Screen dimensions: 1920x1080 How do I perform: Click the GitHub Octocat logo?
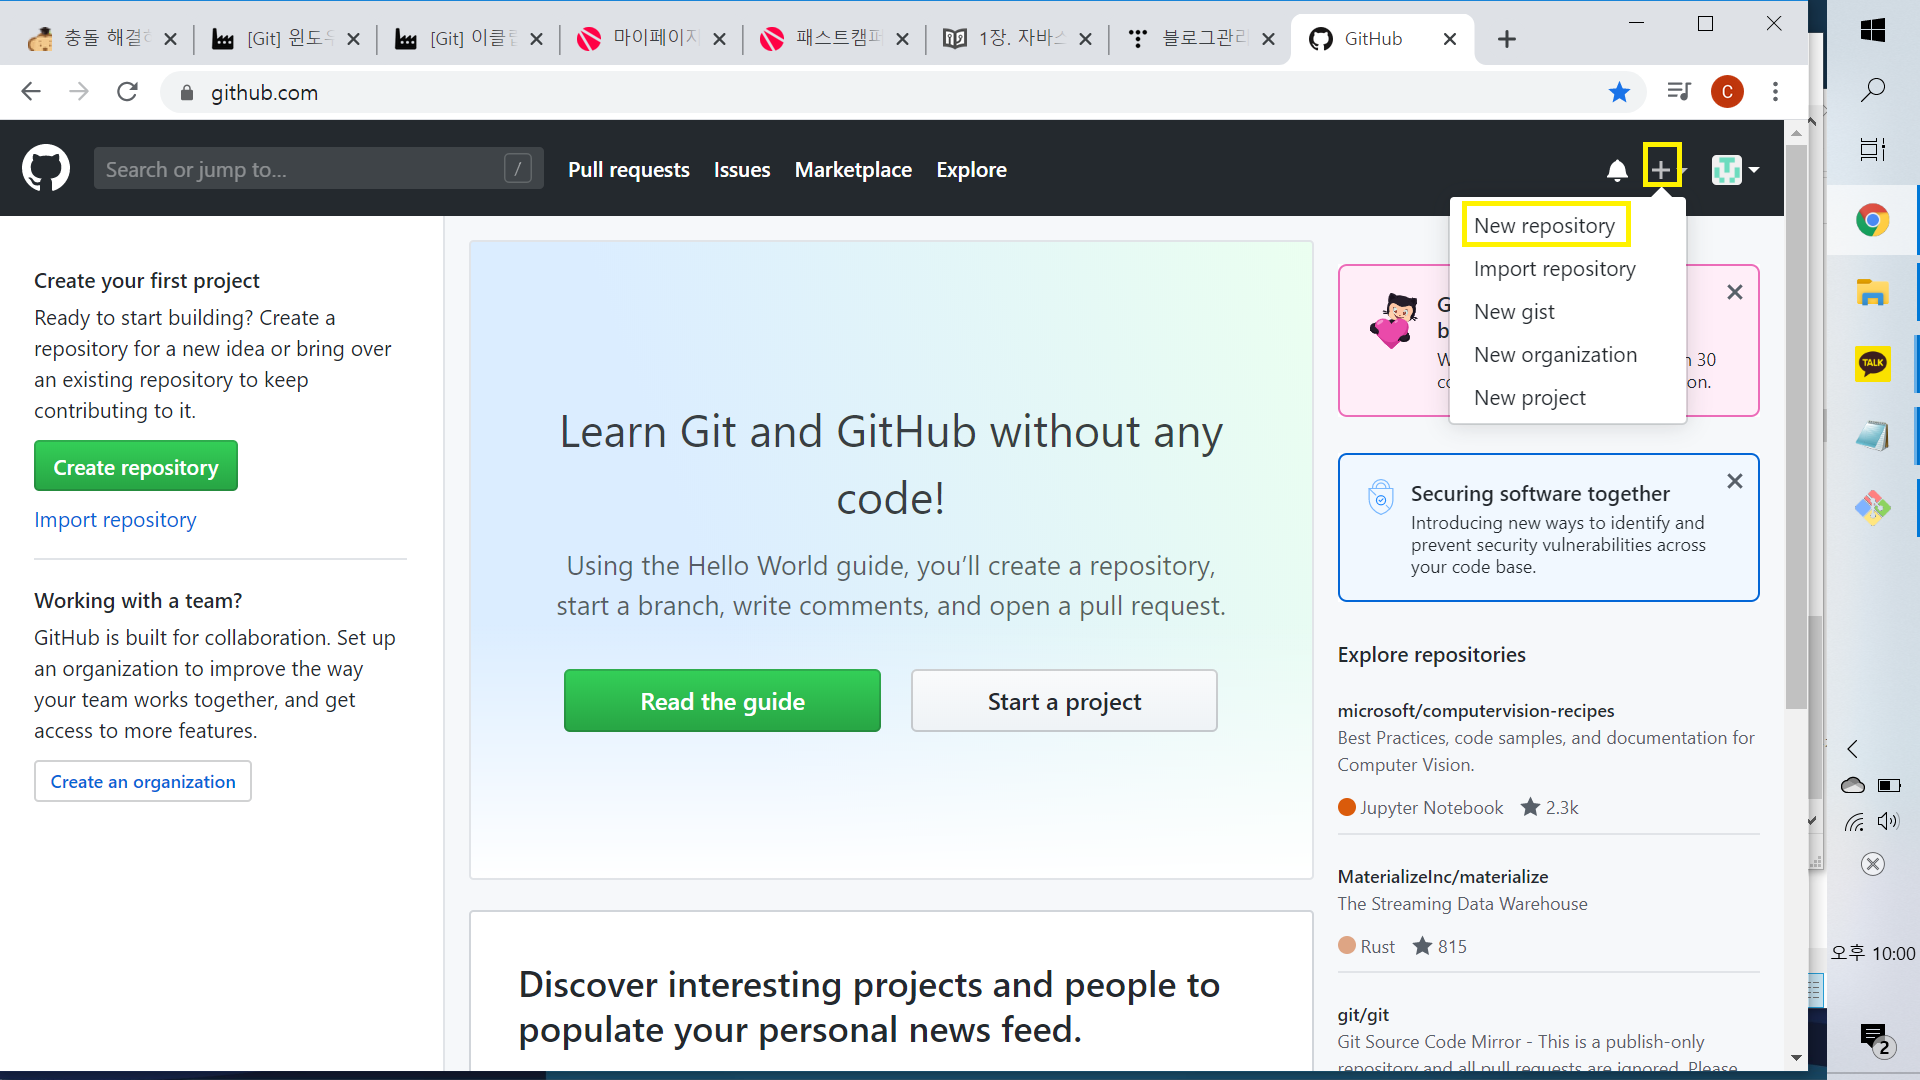coord(46,168)
